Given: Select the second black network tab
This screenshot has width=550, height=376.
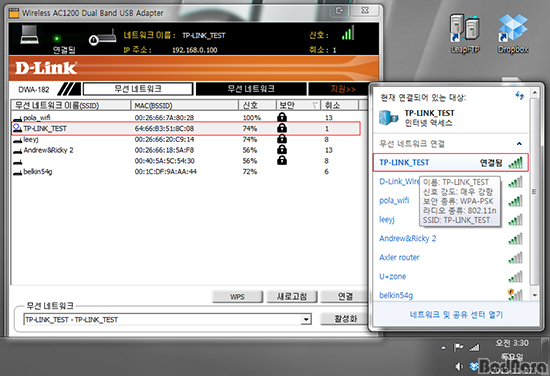Looking at the screenshot, I should (x=251, y=89).
